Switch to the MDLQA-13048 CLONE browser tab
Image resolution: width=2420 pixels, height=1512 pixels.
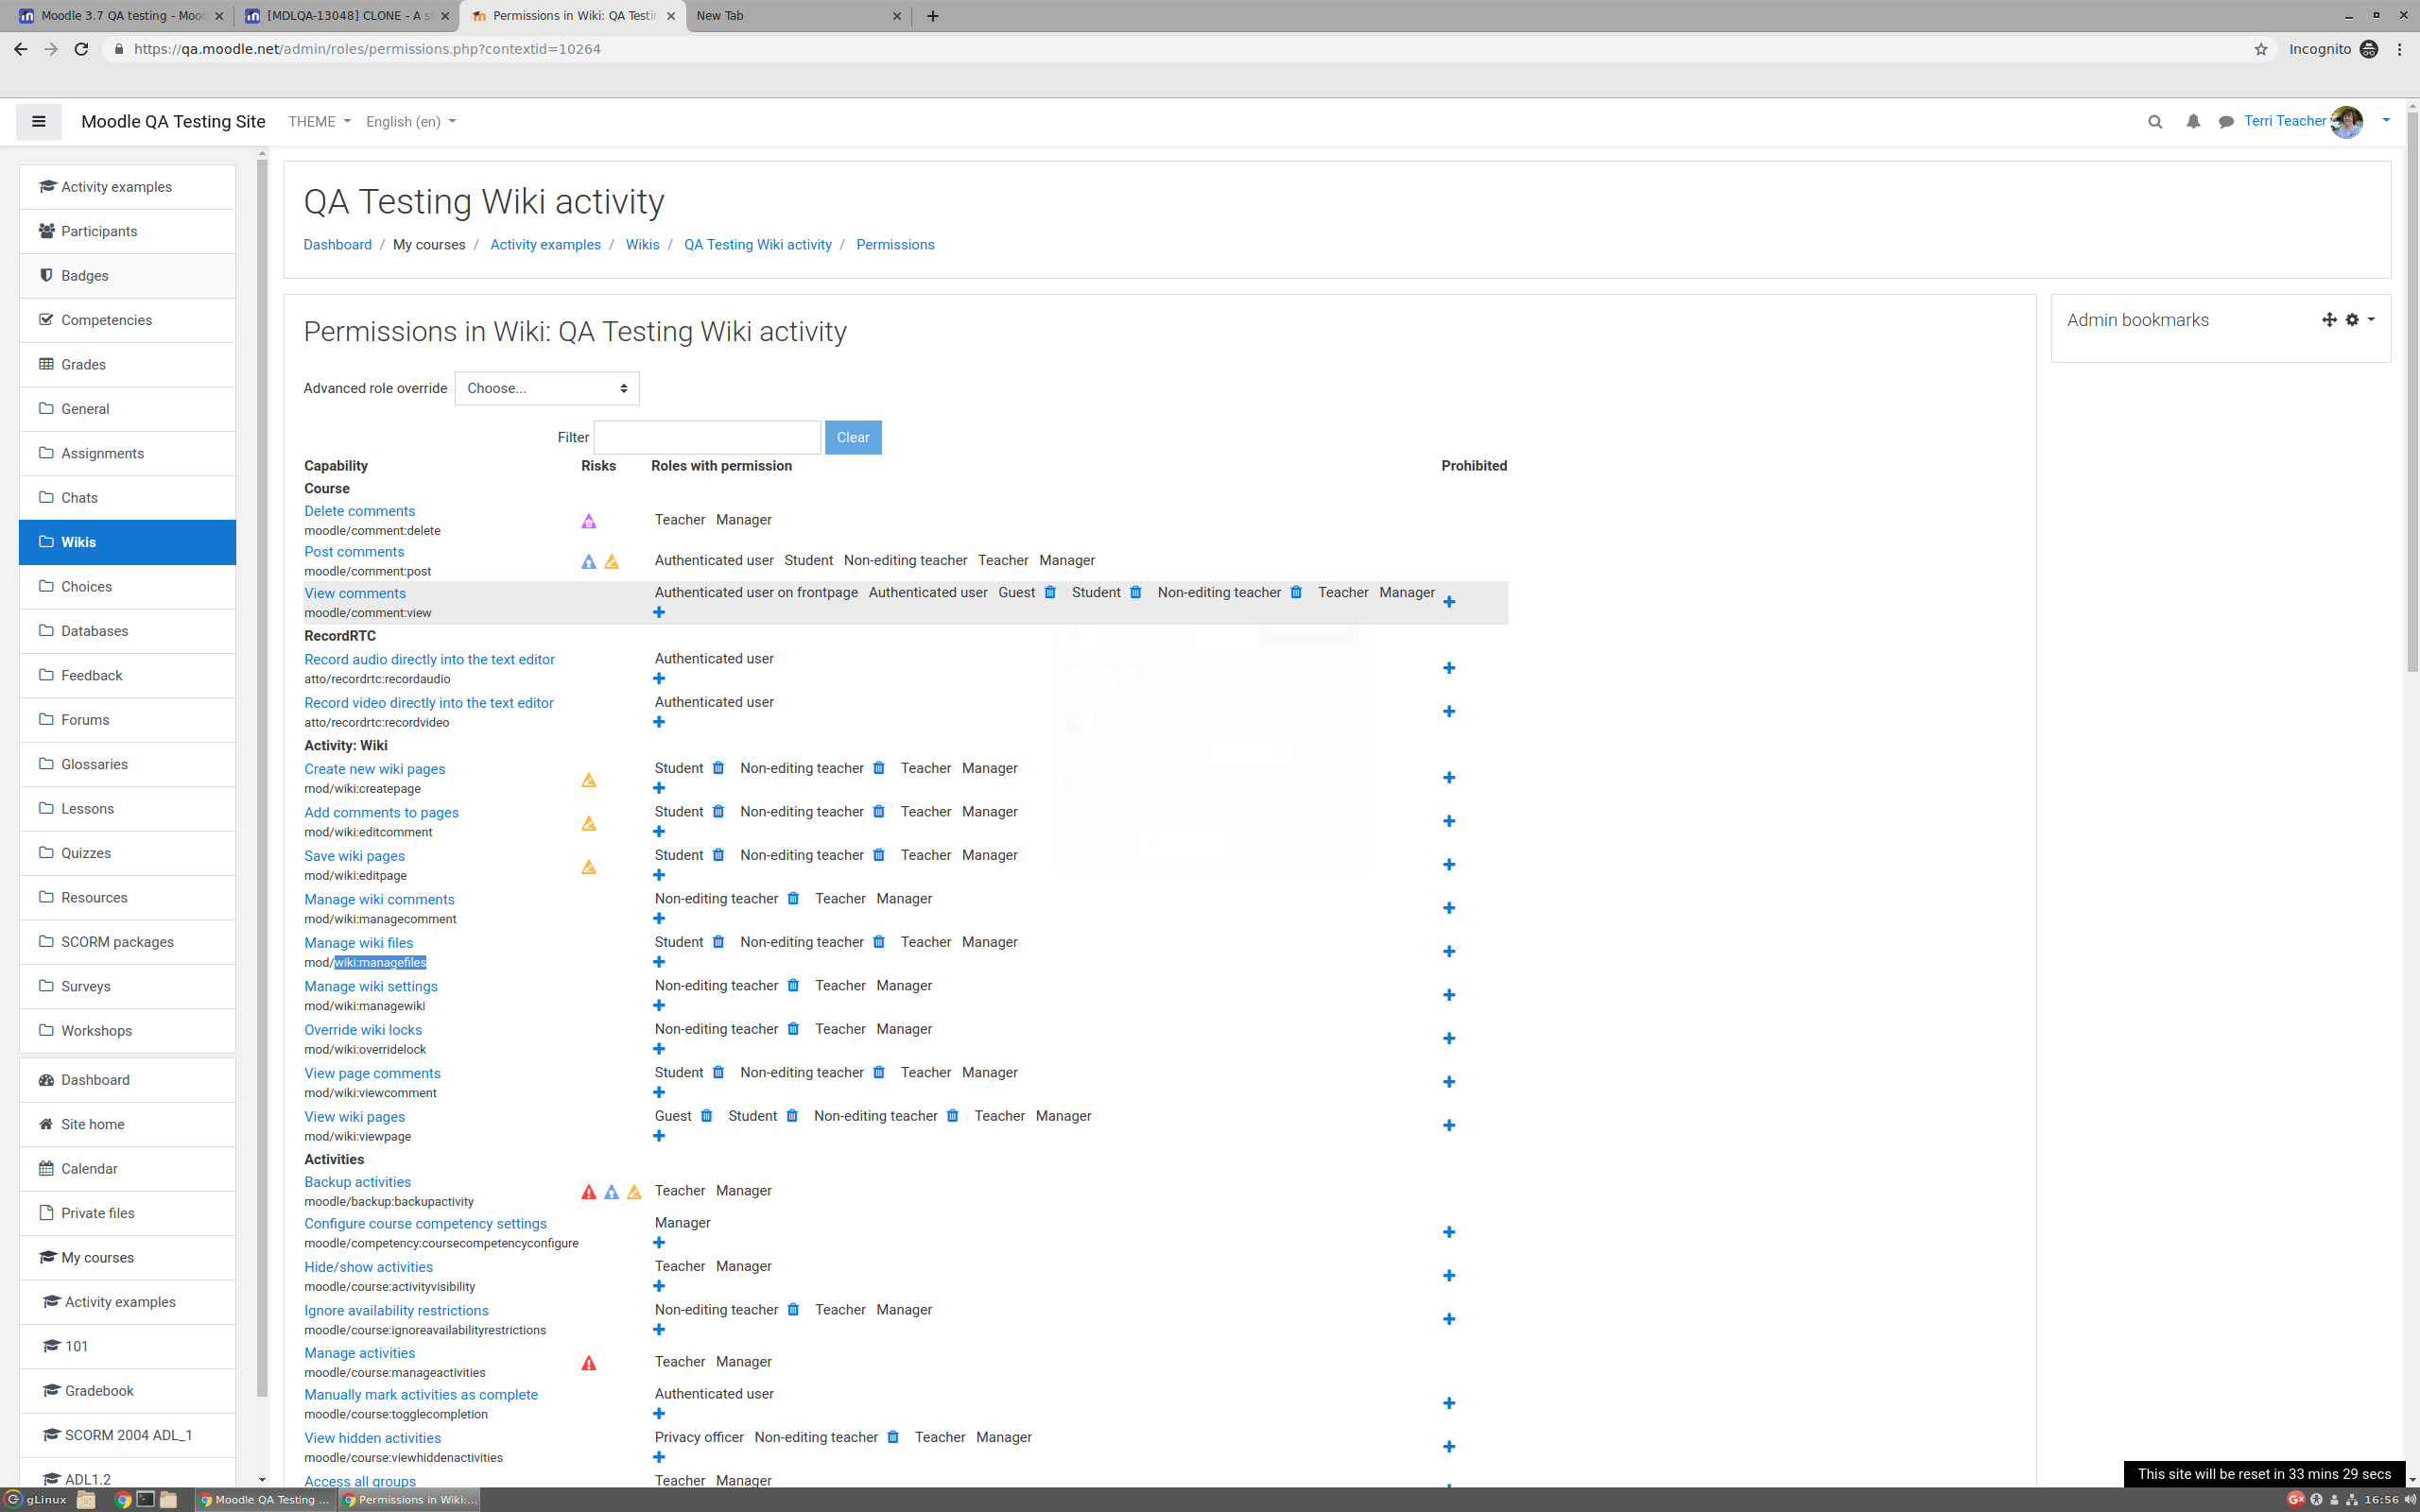pyautogui.click(x=345, y=16)
